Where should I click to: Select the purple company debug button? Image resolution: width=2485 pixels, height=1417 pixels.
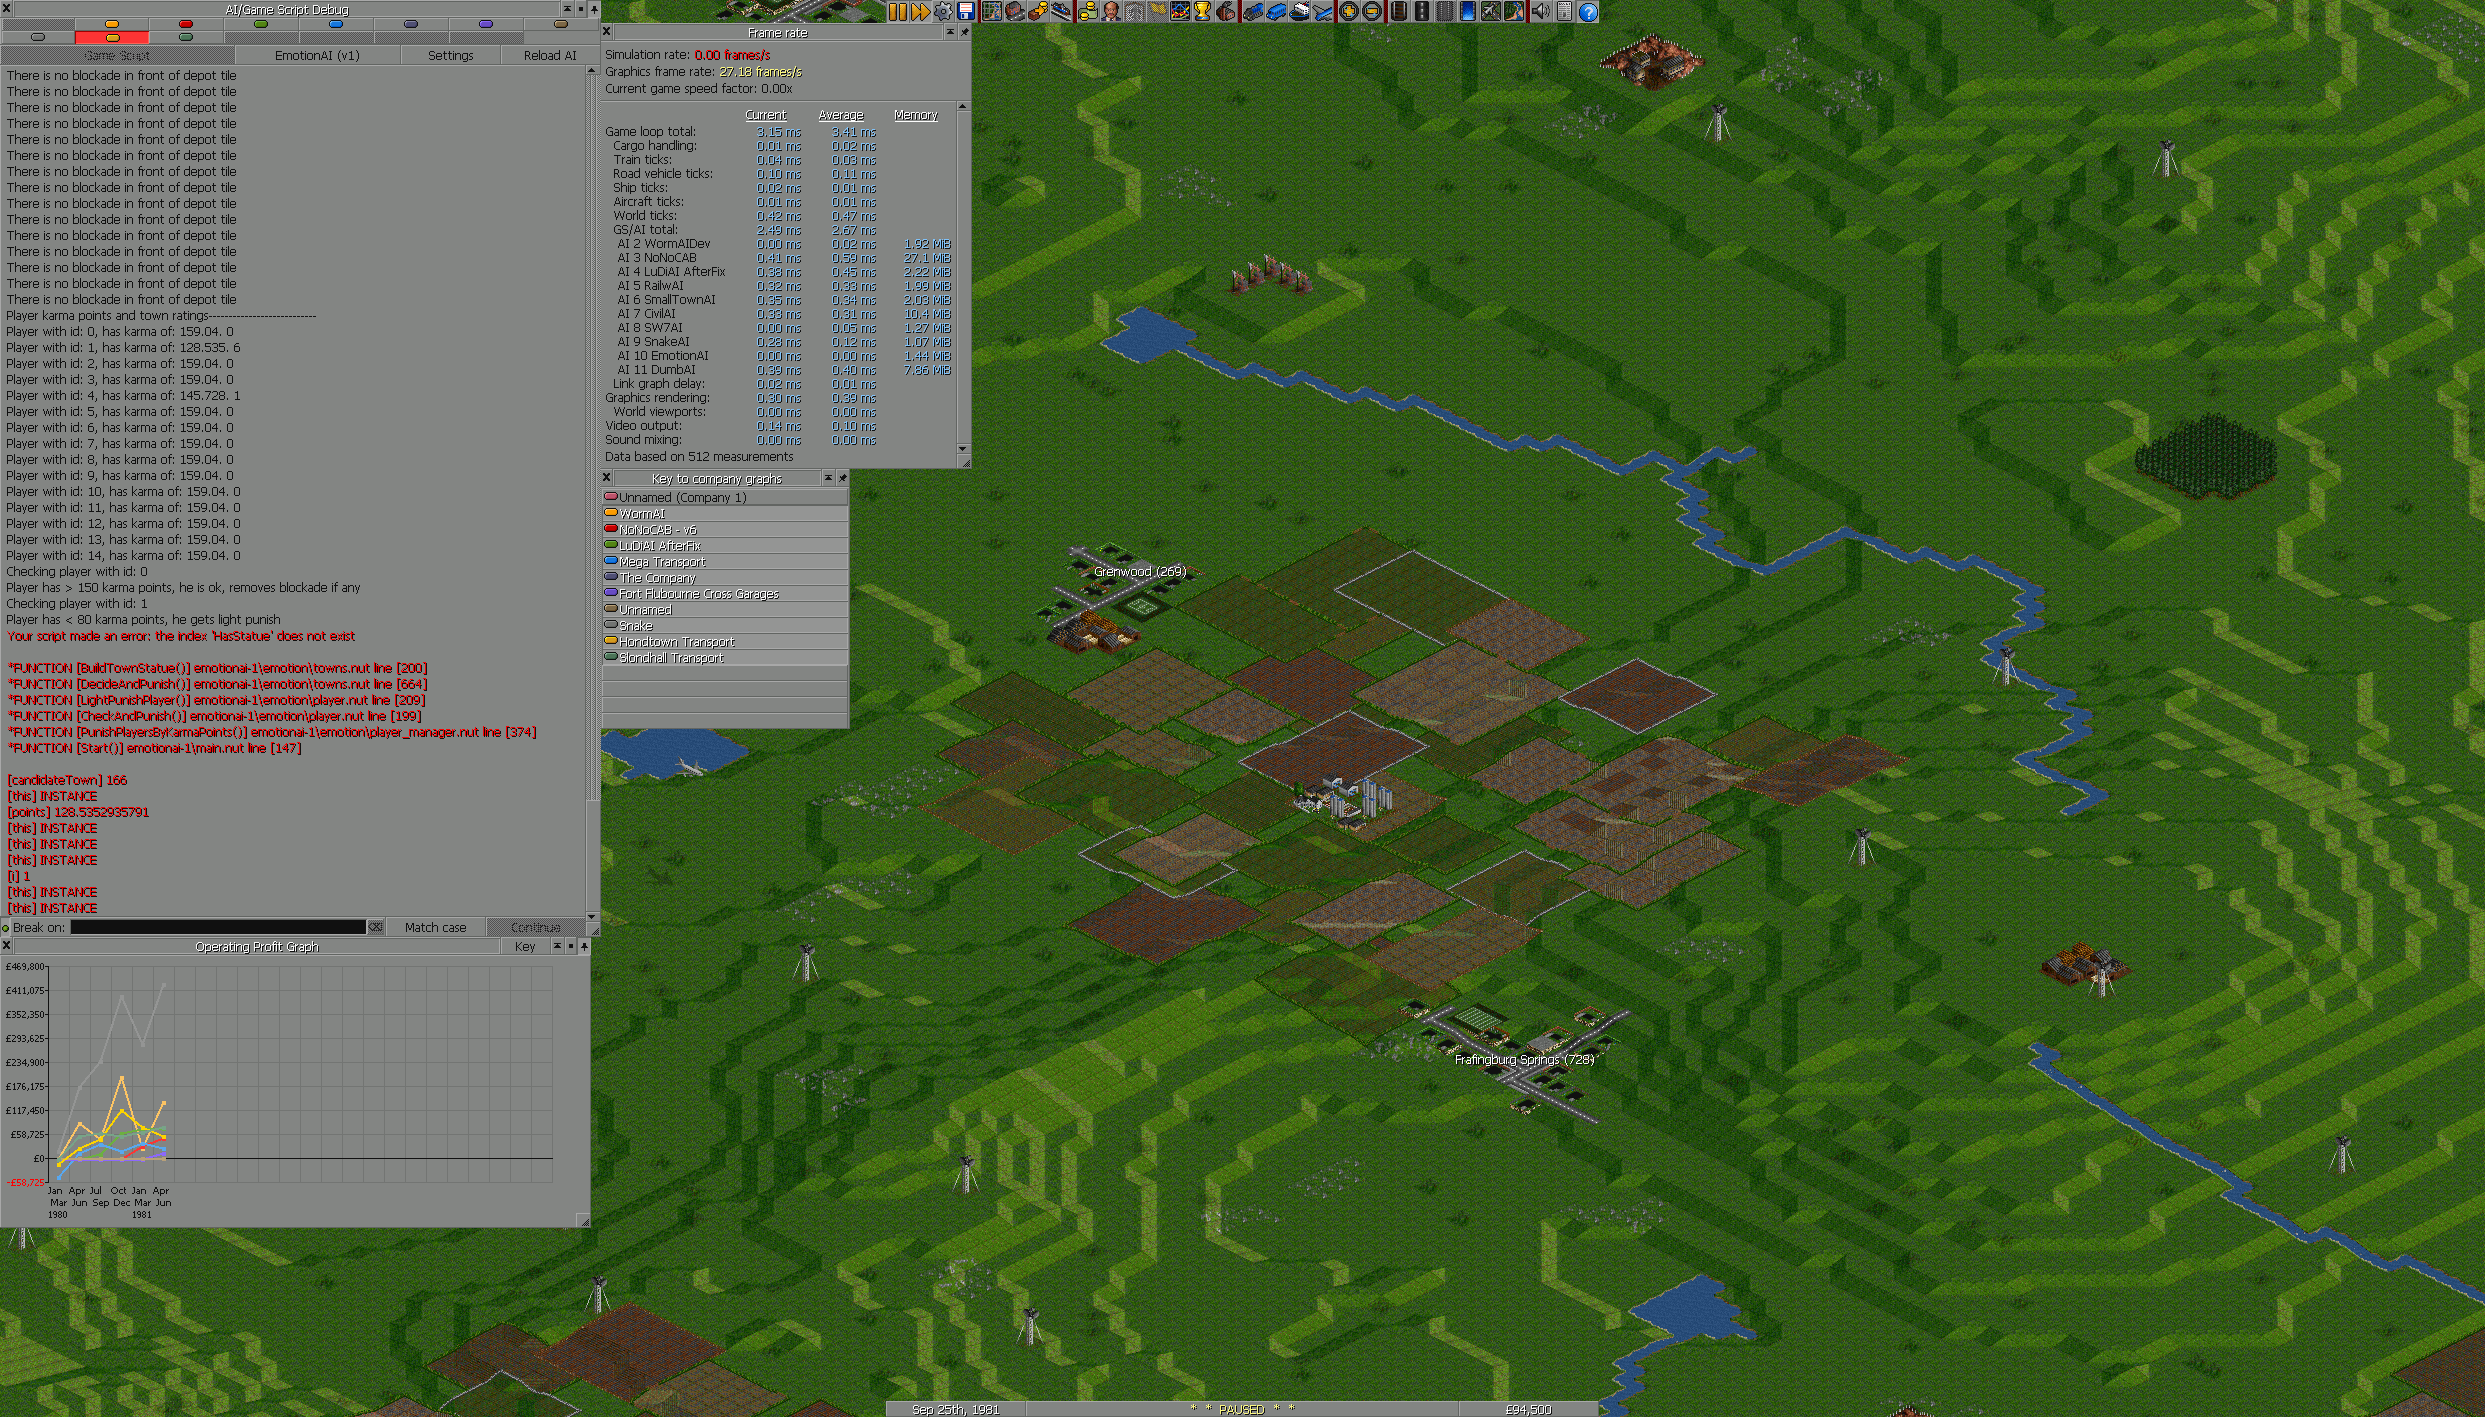click(486, 24)
